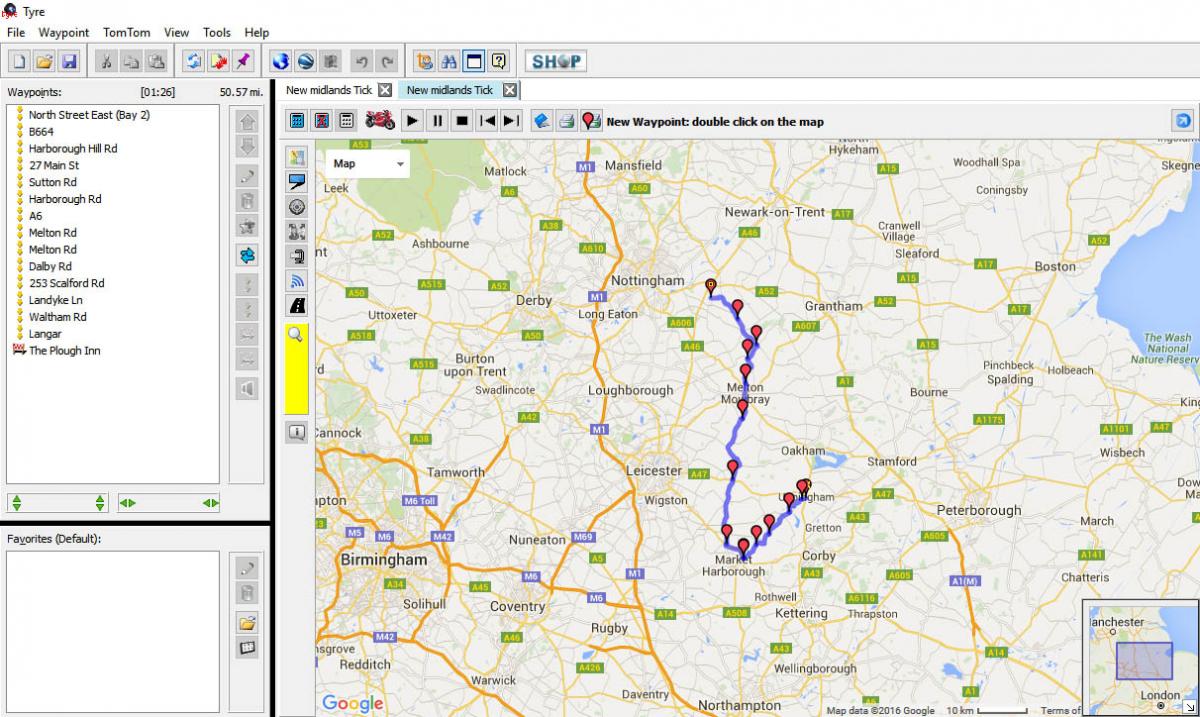Click the red map-pin new waypoint icon
Viewport: 1200px width, 717px height.
(x=591, y=121)
